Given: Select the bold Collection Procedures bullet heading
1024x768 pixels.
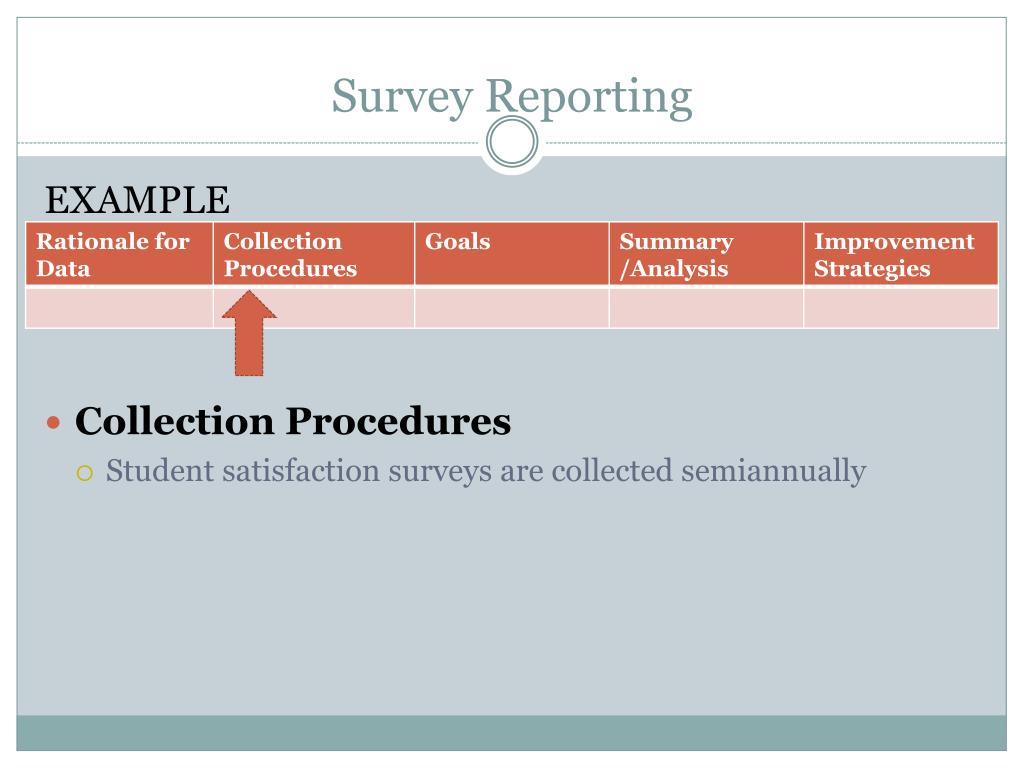Looking at the screenshot, I should (293, 421).
